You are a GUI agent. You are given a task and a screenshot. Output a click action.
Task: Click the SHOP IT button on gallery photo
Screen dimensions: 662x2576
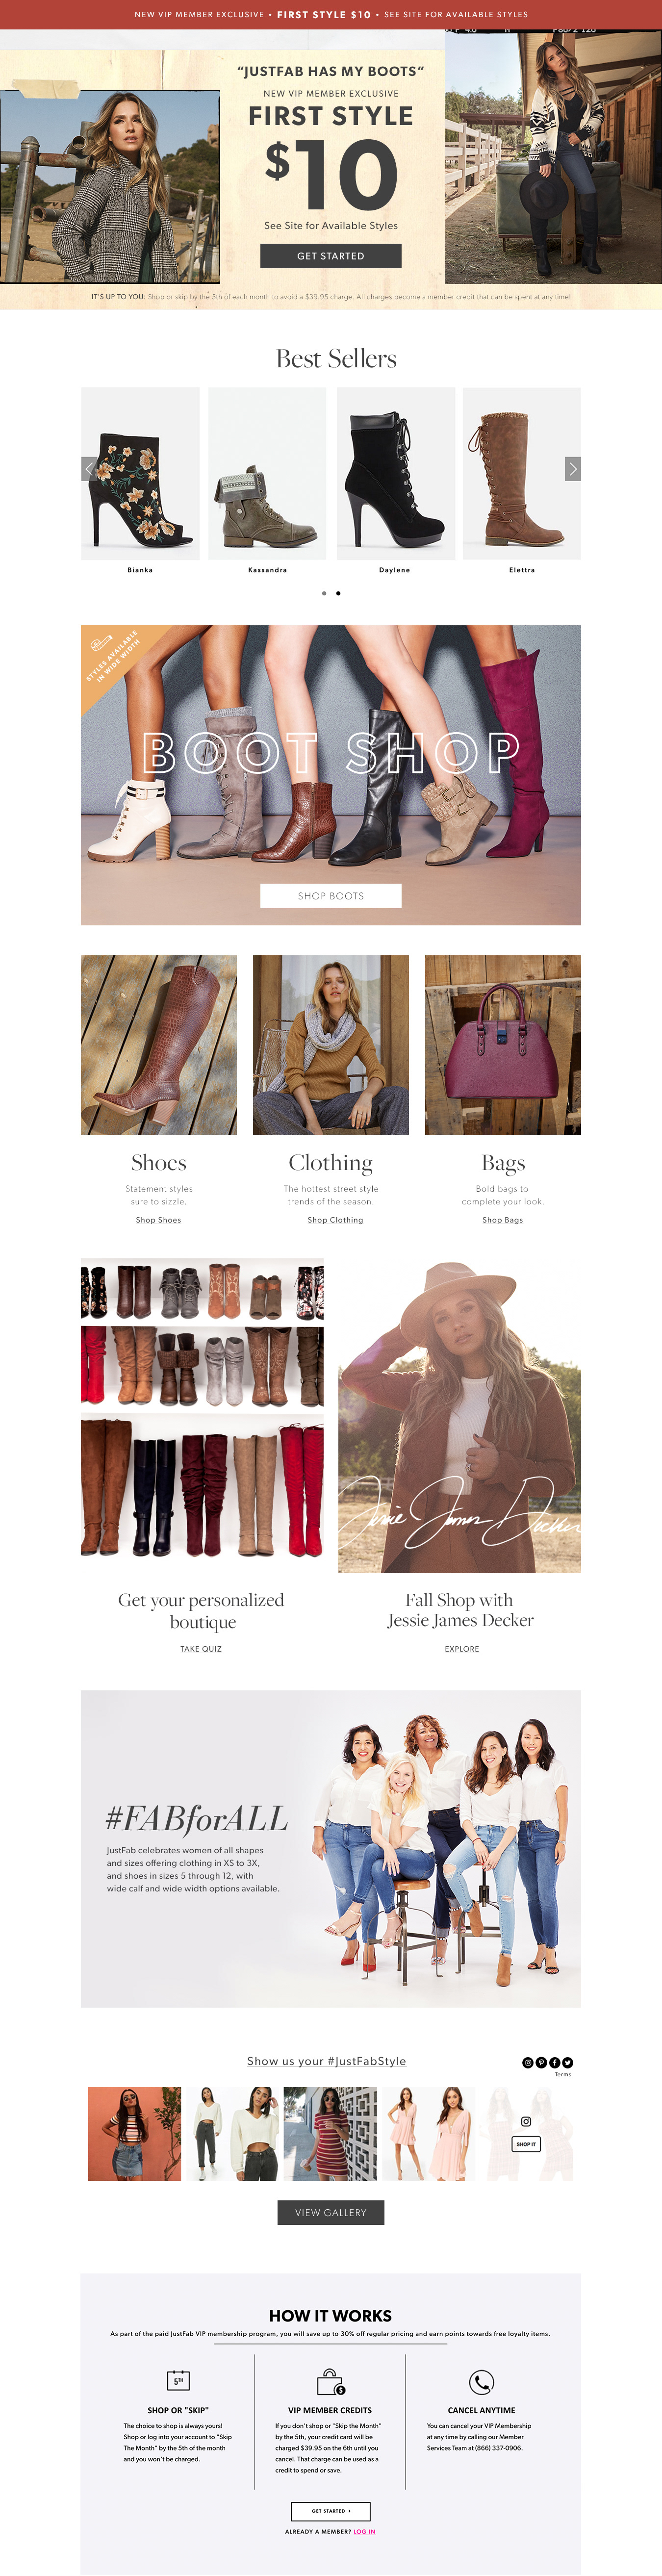(526, 2143)
